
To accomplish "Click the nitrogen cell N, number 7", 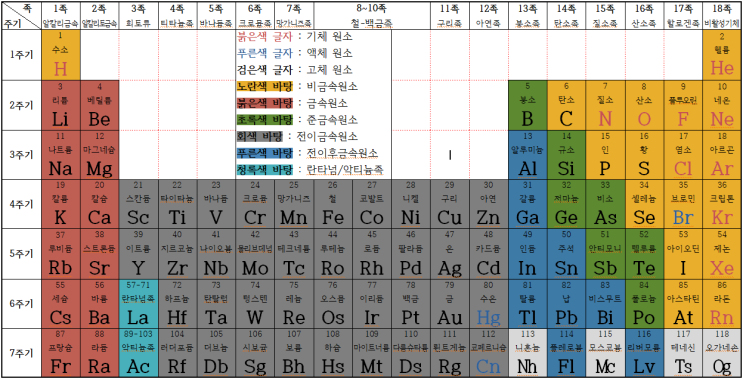I will 606,106.
